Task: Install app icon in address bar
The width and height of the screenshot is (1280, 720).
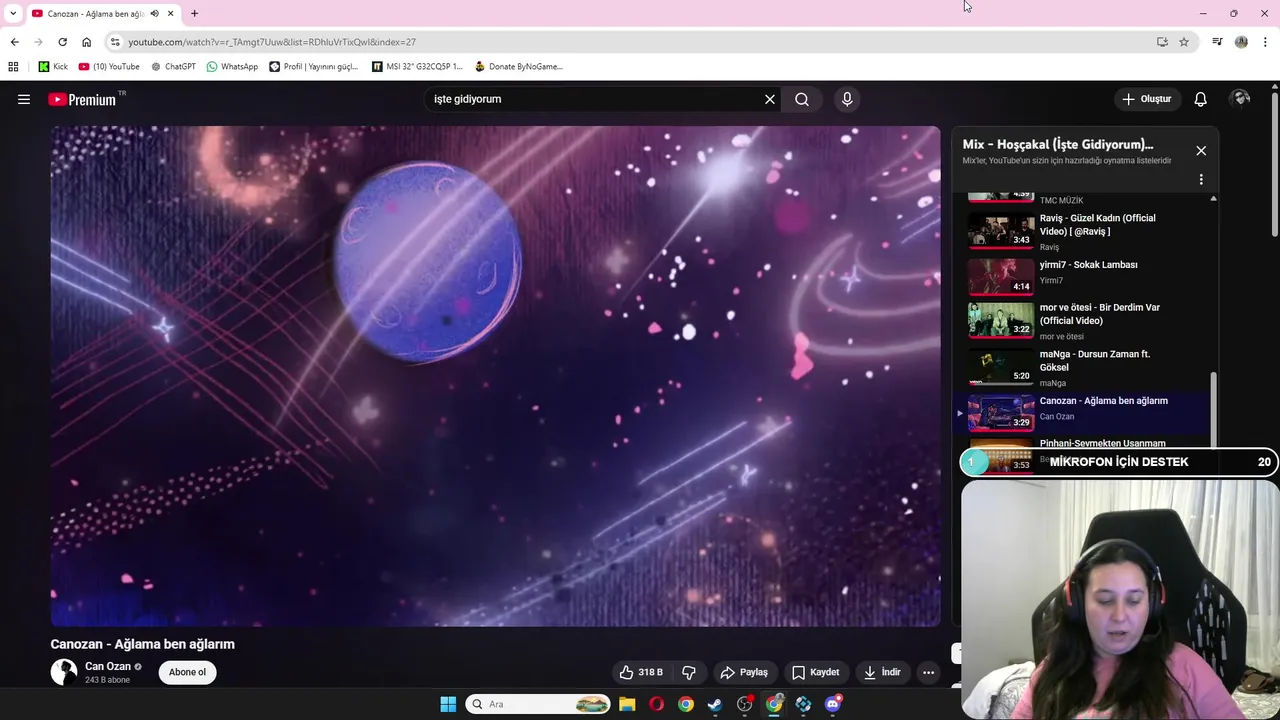Action: [1162, 42]
